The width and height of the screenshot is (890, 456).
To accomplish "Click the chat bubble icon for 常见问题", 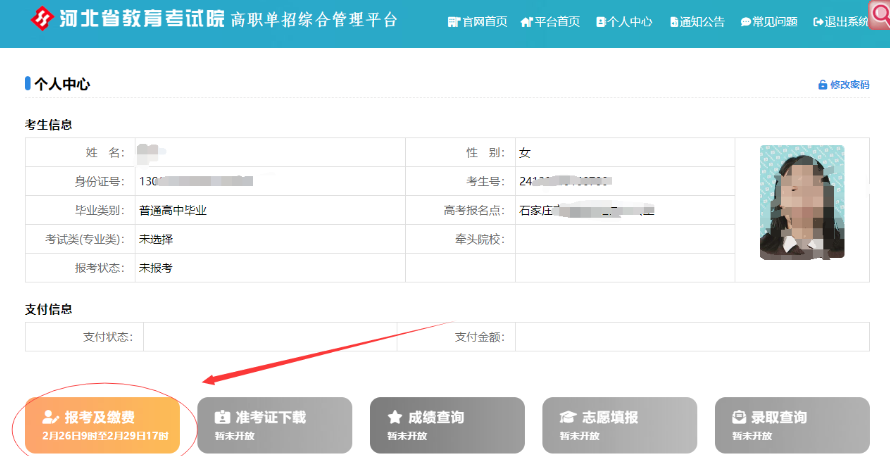I will 746,22.
